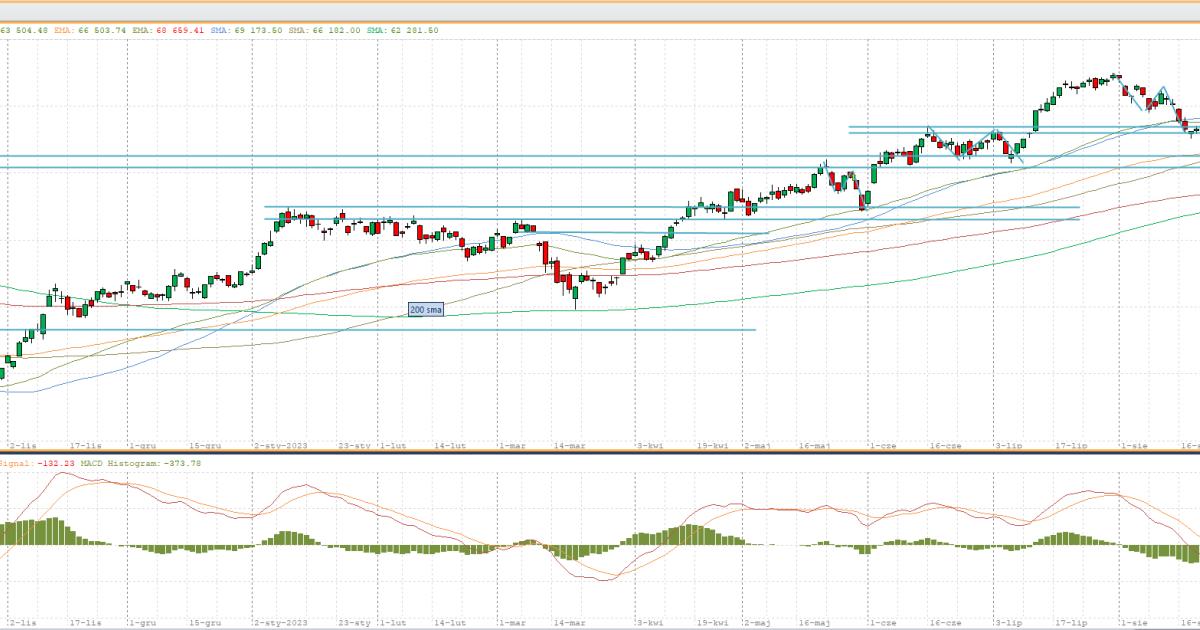This screenshot has height=630, width=1200.
Task: Click the 19-kwi date on price chart axis
Action: tap(713, 445)
